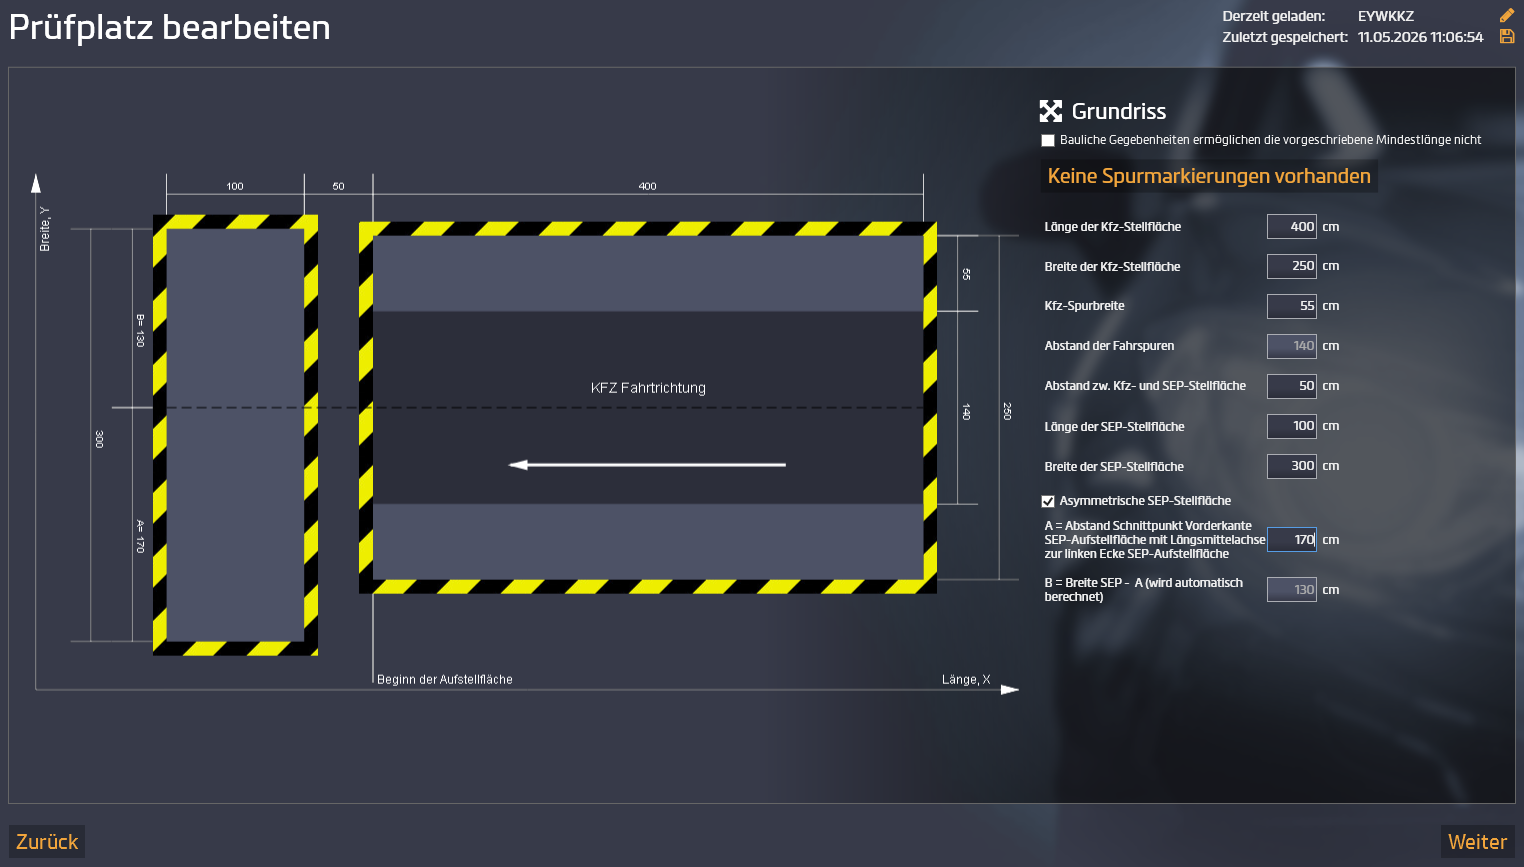Click the pencil edit icon next to EYWKKZ
The width and height of the screenshot is (1524, 867).
pyautogui.click(x=1507, y=15)
